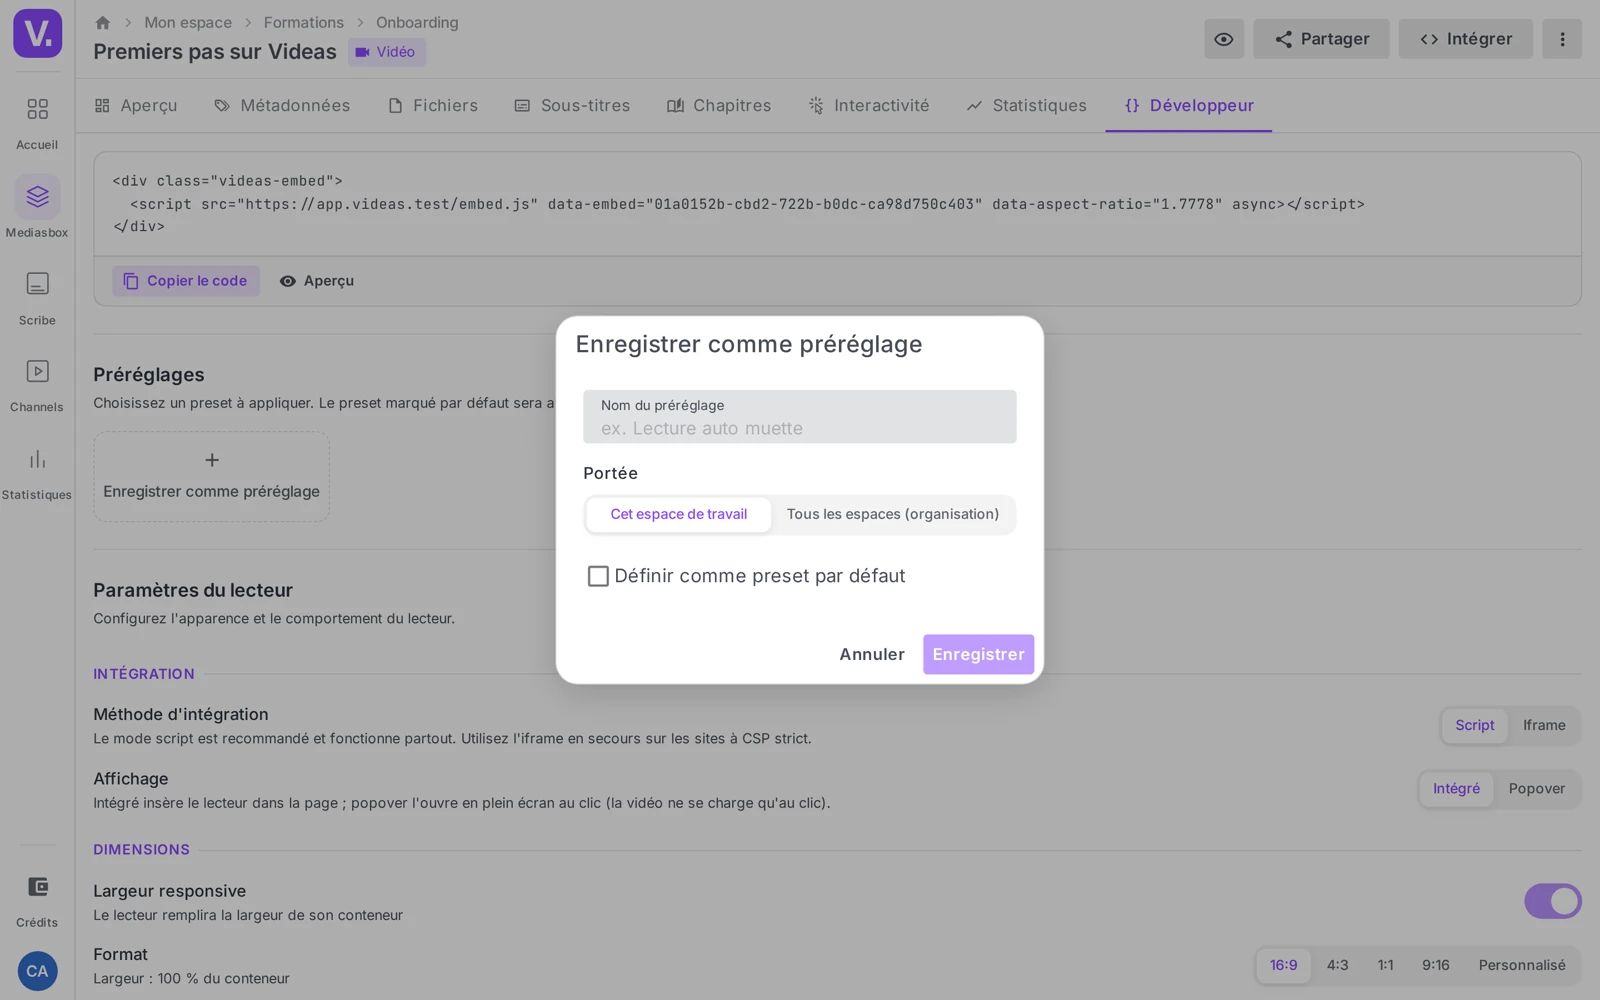
Task: Select Script integration method
Action: [x=1474, y=725]
